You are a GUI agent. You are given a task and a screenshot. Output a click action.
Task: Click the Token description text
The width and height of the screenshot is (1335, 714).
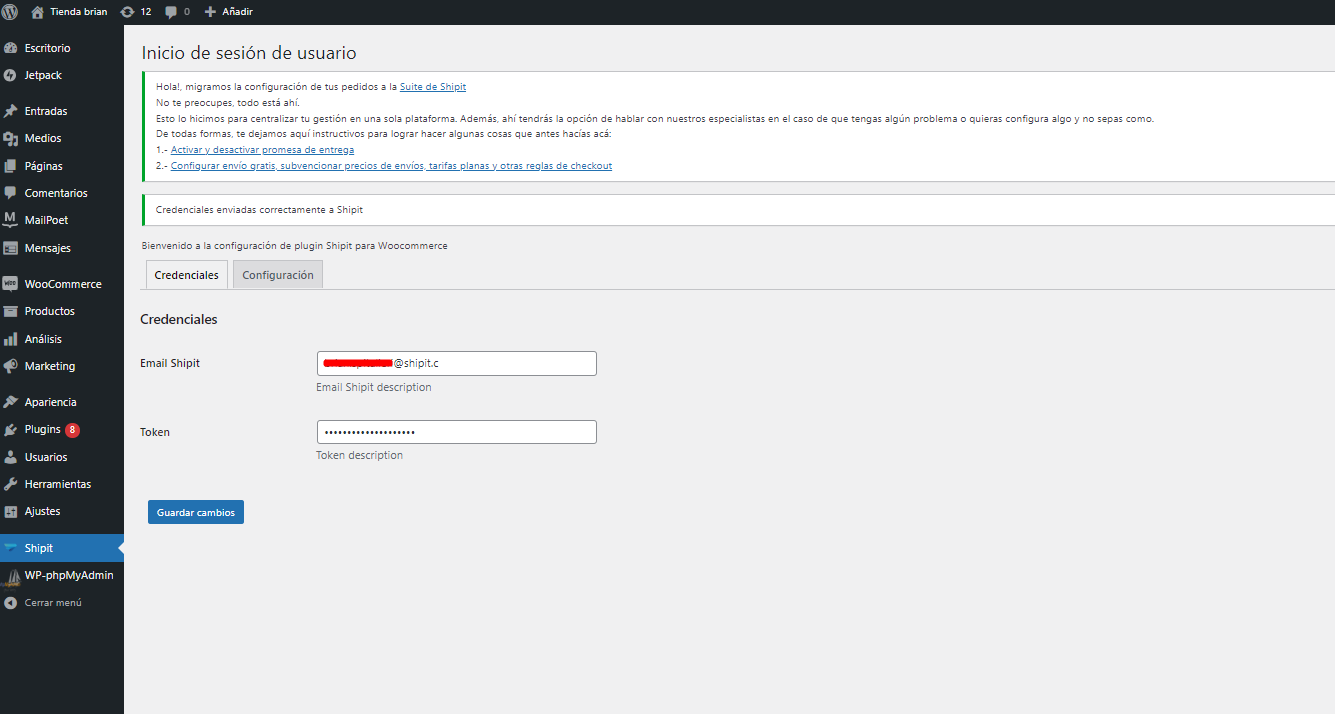(360, 455)
